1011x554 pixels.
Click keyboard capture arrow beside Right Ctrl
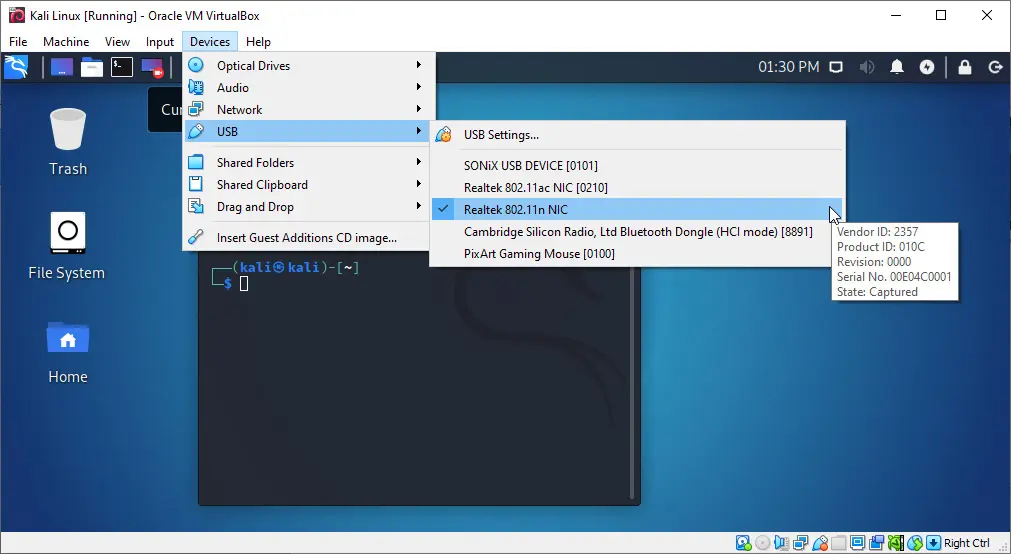click(933, 542)
